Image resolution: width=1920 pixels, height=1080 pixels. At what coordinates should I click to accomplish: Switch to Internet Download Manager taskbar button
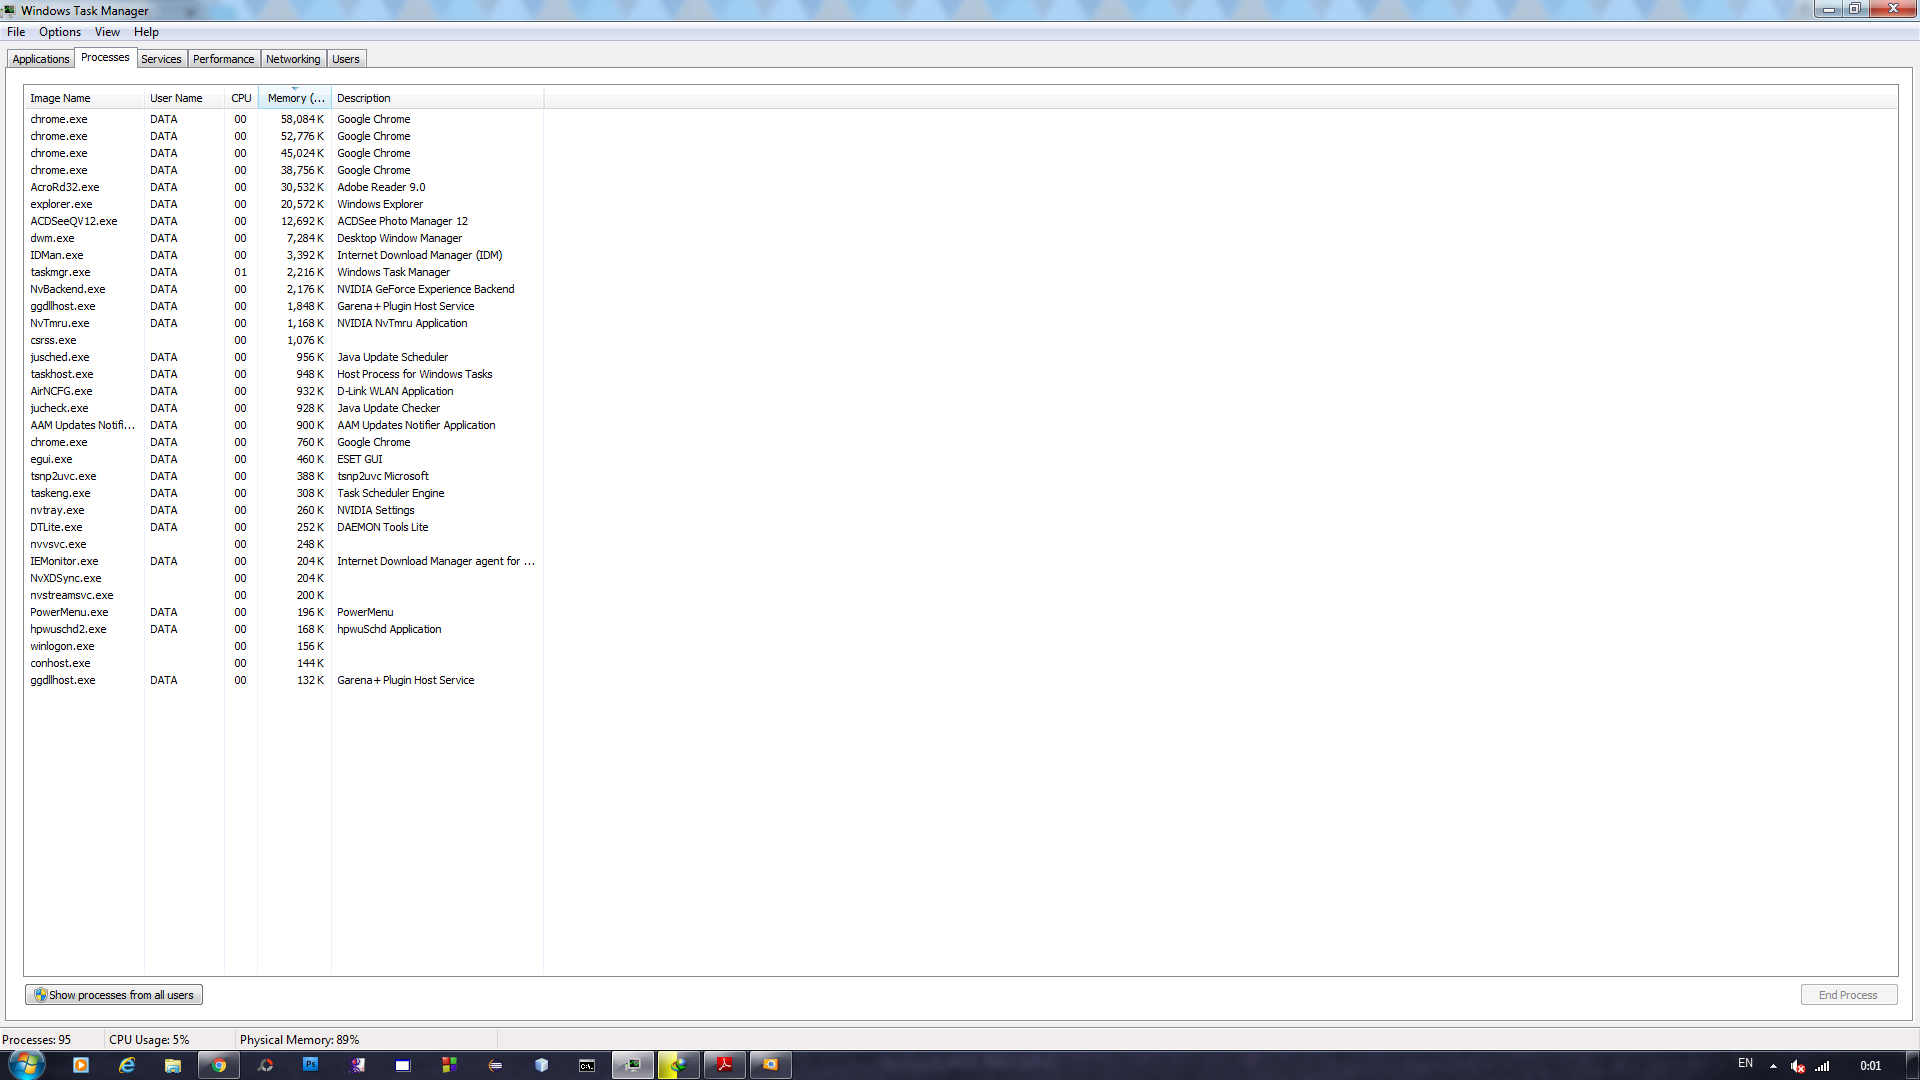(x=679, y=1065)
